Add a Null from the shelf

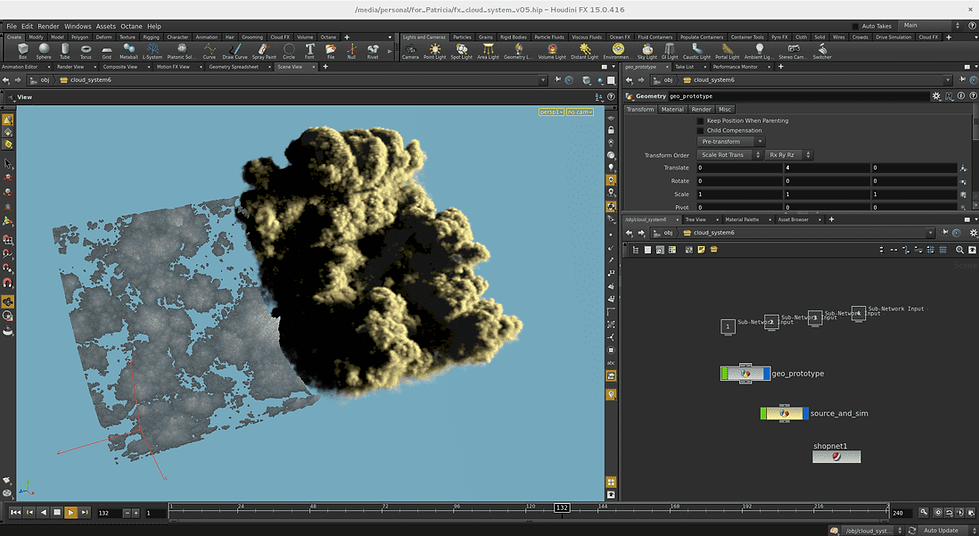coord(352,51)
